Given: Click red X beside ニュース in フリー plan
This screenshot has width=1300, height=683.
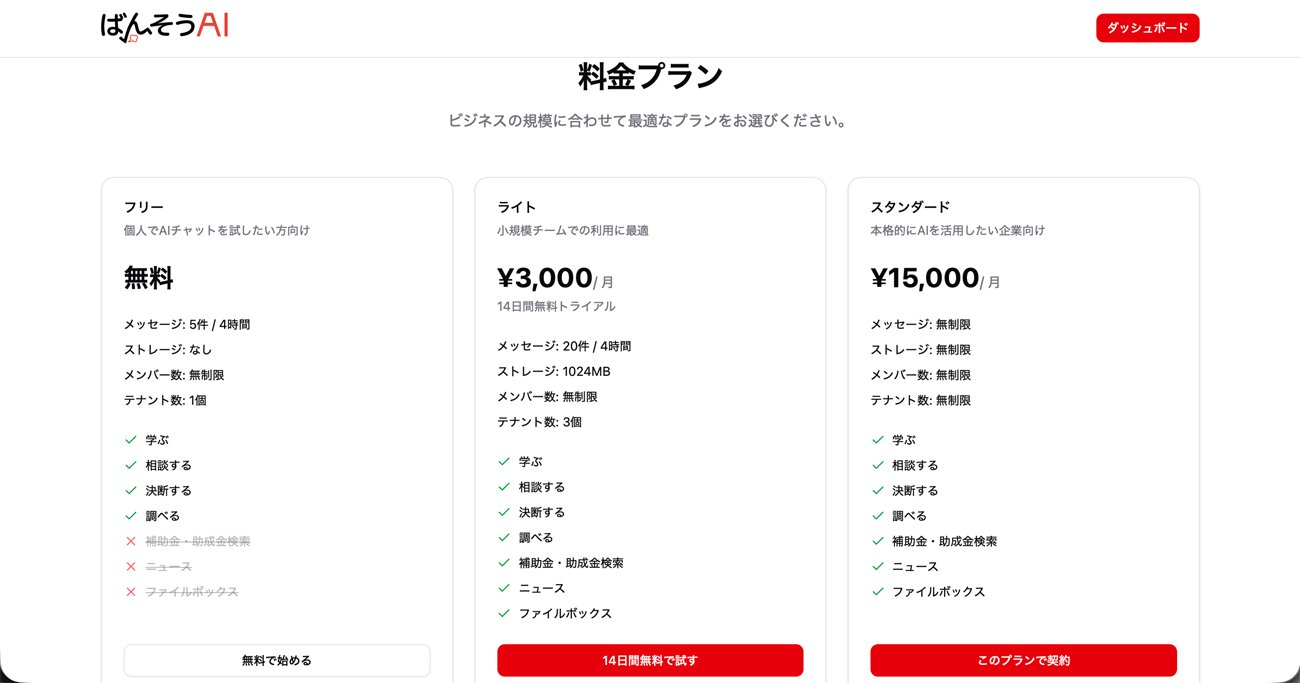Looking at the screenshot, I should pos(131,567).
